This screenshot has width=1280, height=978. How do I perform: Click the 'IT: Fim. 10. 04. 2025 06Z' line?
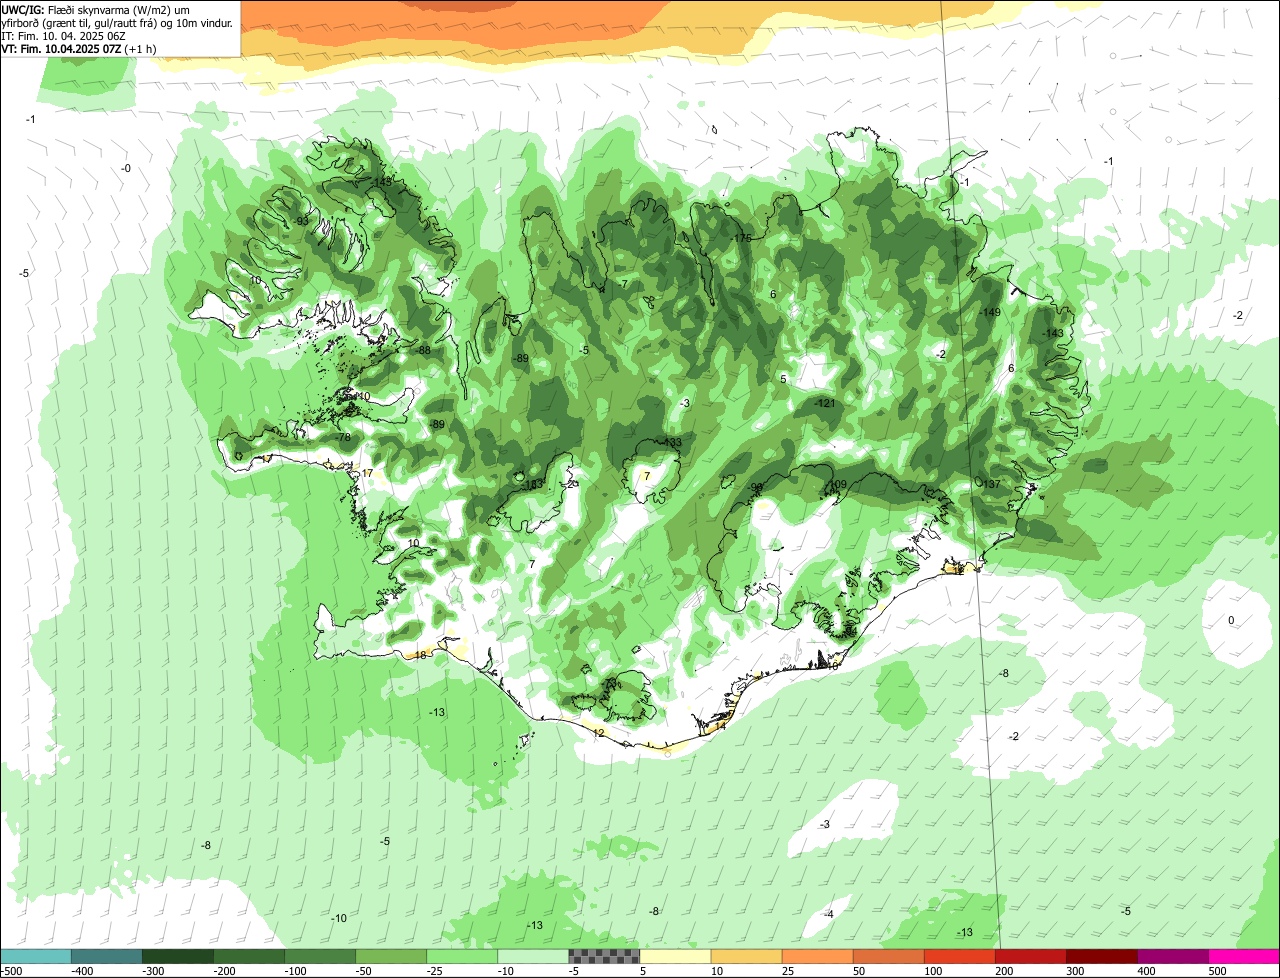(64, 35)
